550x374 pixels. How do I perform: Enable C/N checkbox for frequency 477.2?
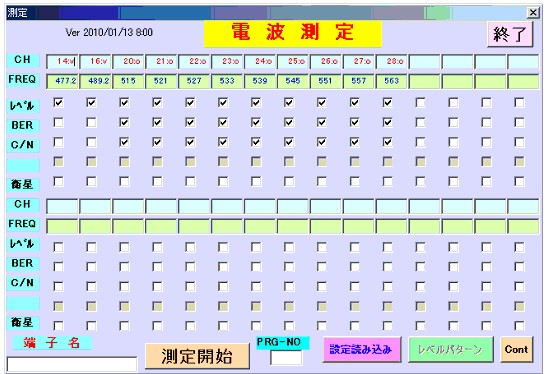coord(58,142)
